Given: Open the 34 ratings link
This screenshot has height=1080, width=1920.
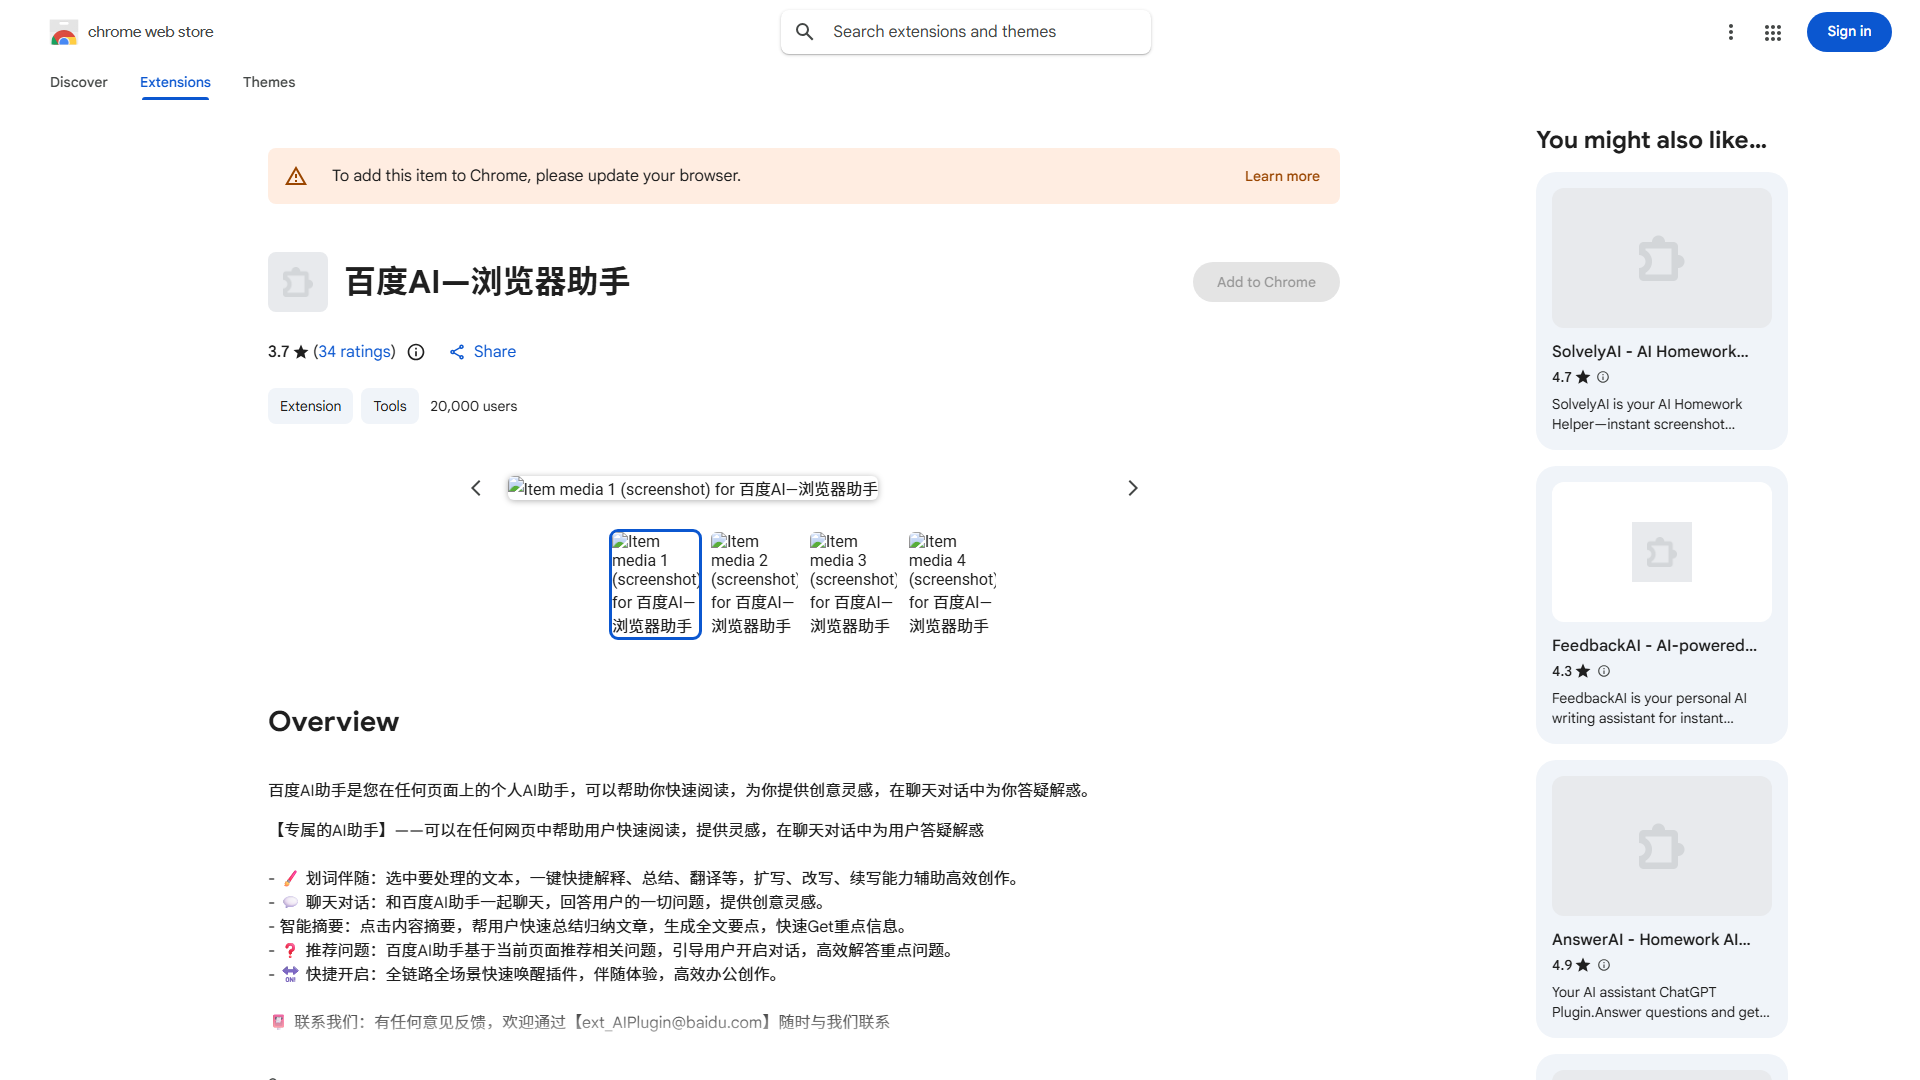Looking at the screenshot, I should tap(354, 352).
